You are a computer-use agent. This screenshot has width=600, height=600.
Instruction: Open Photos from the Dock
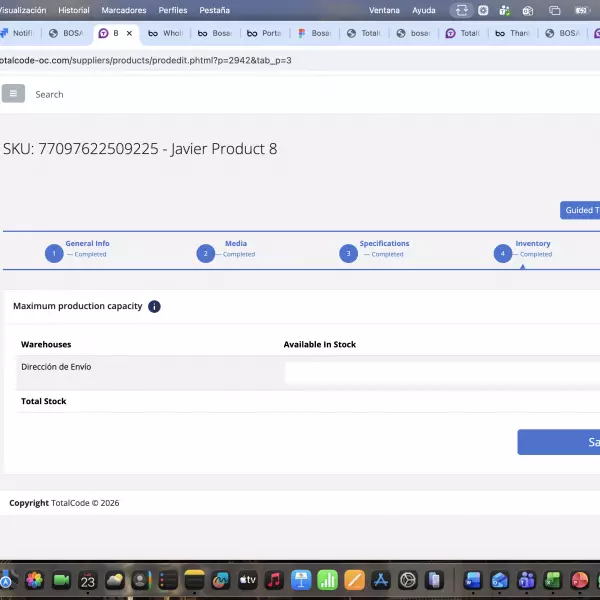click(x=34, y=580)
